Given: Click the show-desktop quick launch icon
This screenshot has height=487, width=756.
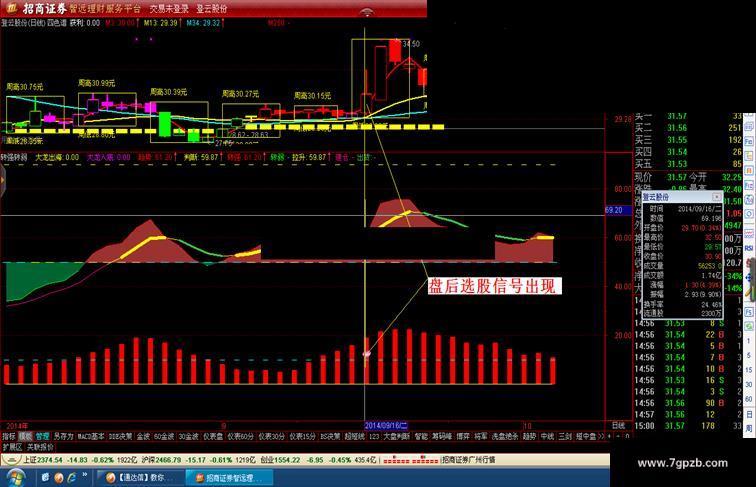Looking at the screenshot, I should pos(45,478).
